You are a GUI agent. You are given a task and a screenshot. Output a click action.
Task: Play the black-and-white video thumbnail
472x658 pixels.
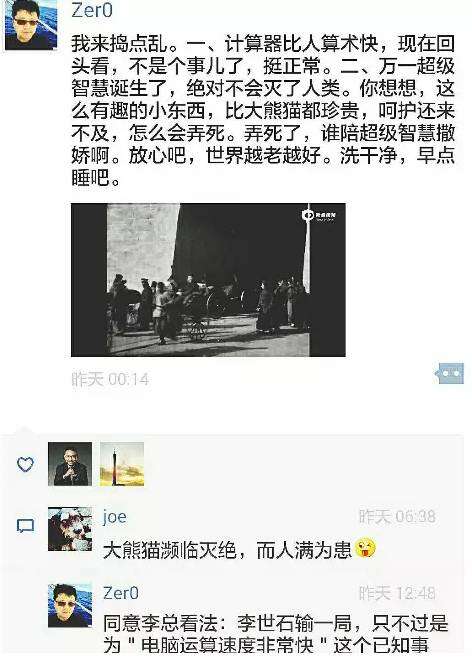click(208, 280)
